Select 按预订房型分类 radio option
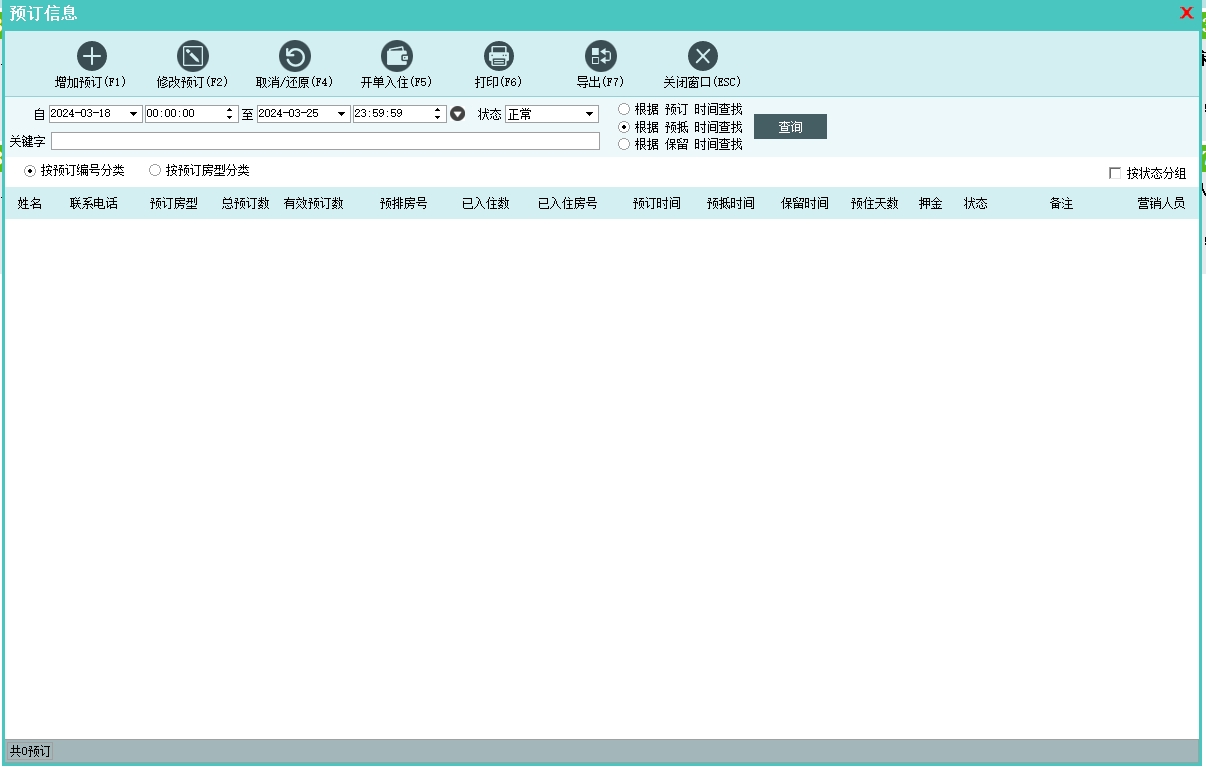 coord(155,171)
